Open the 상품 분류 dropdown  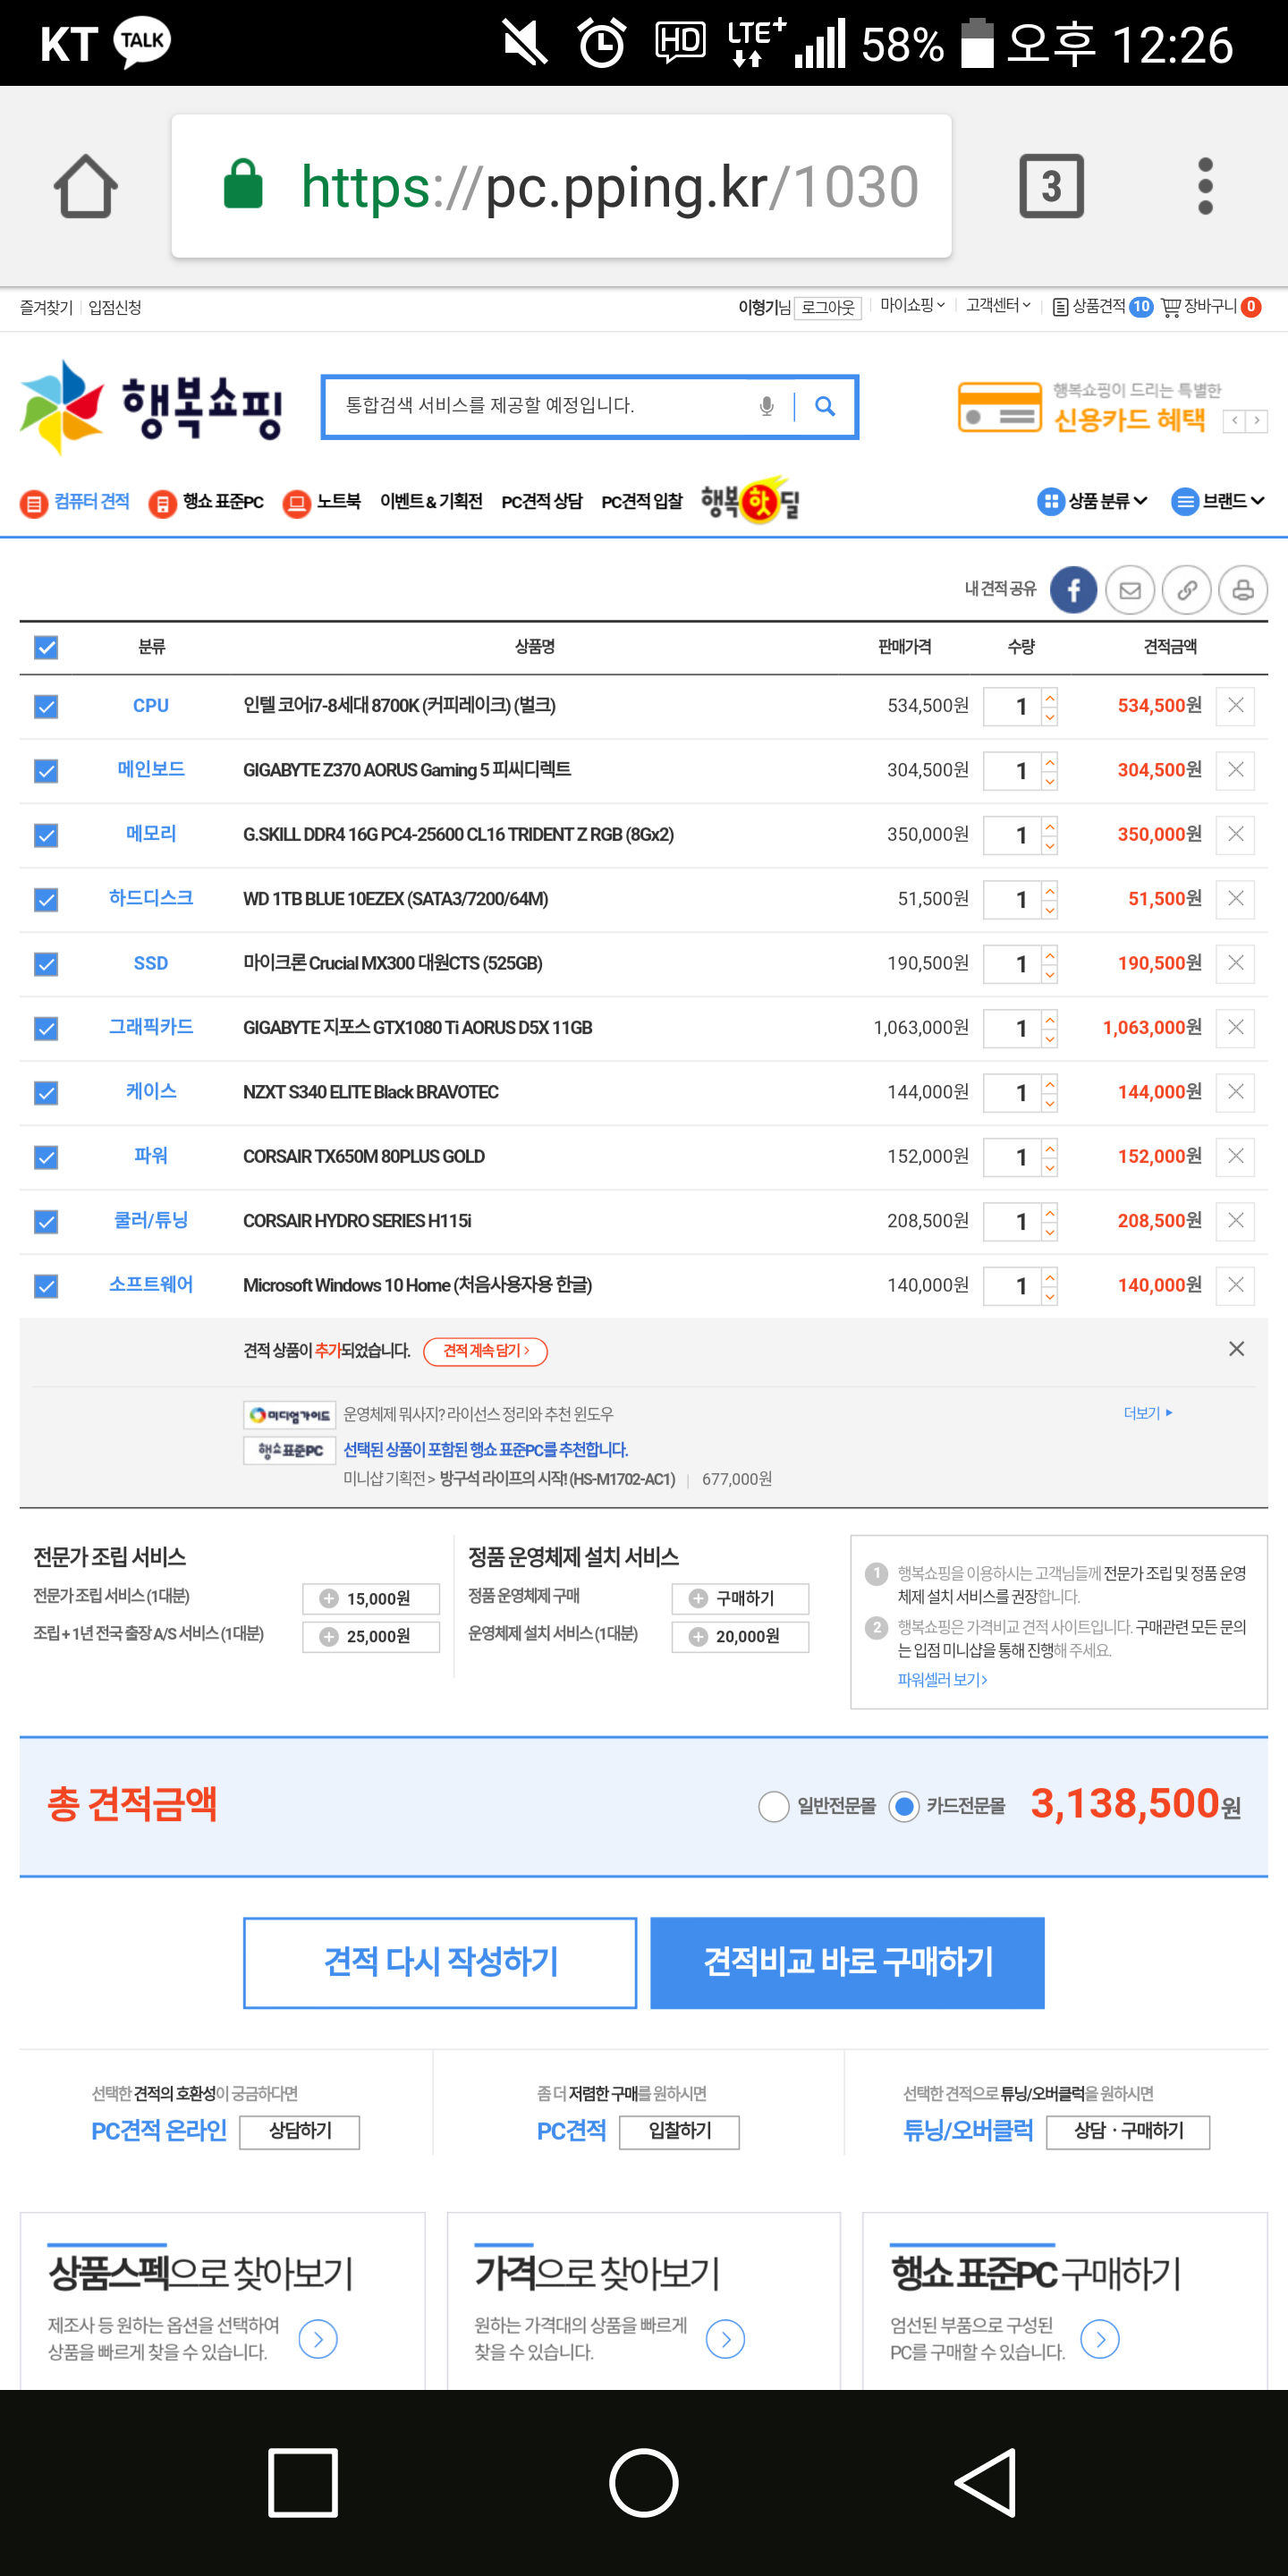(x=1092, y=501)
